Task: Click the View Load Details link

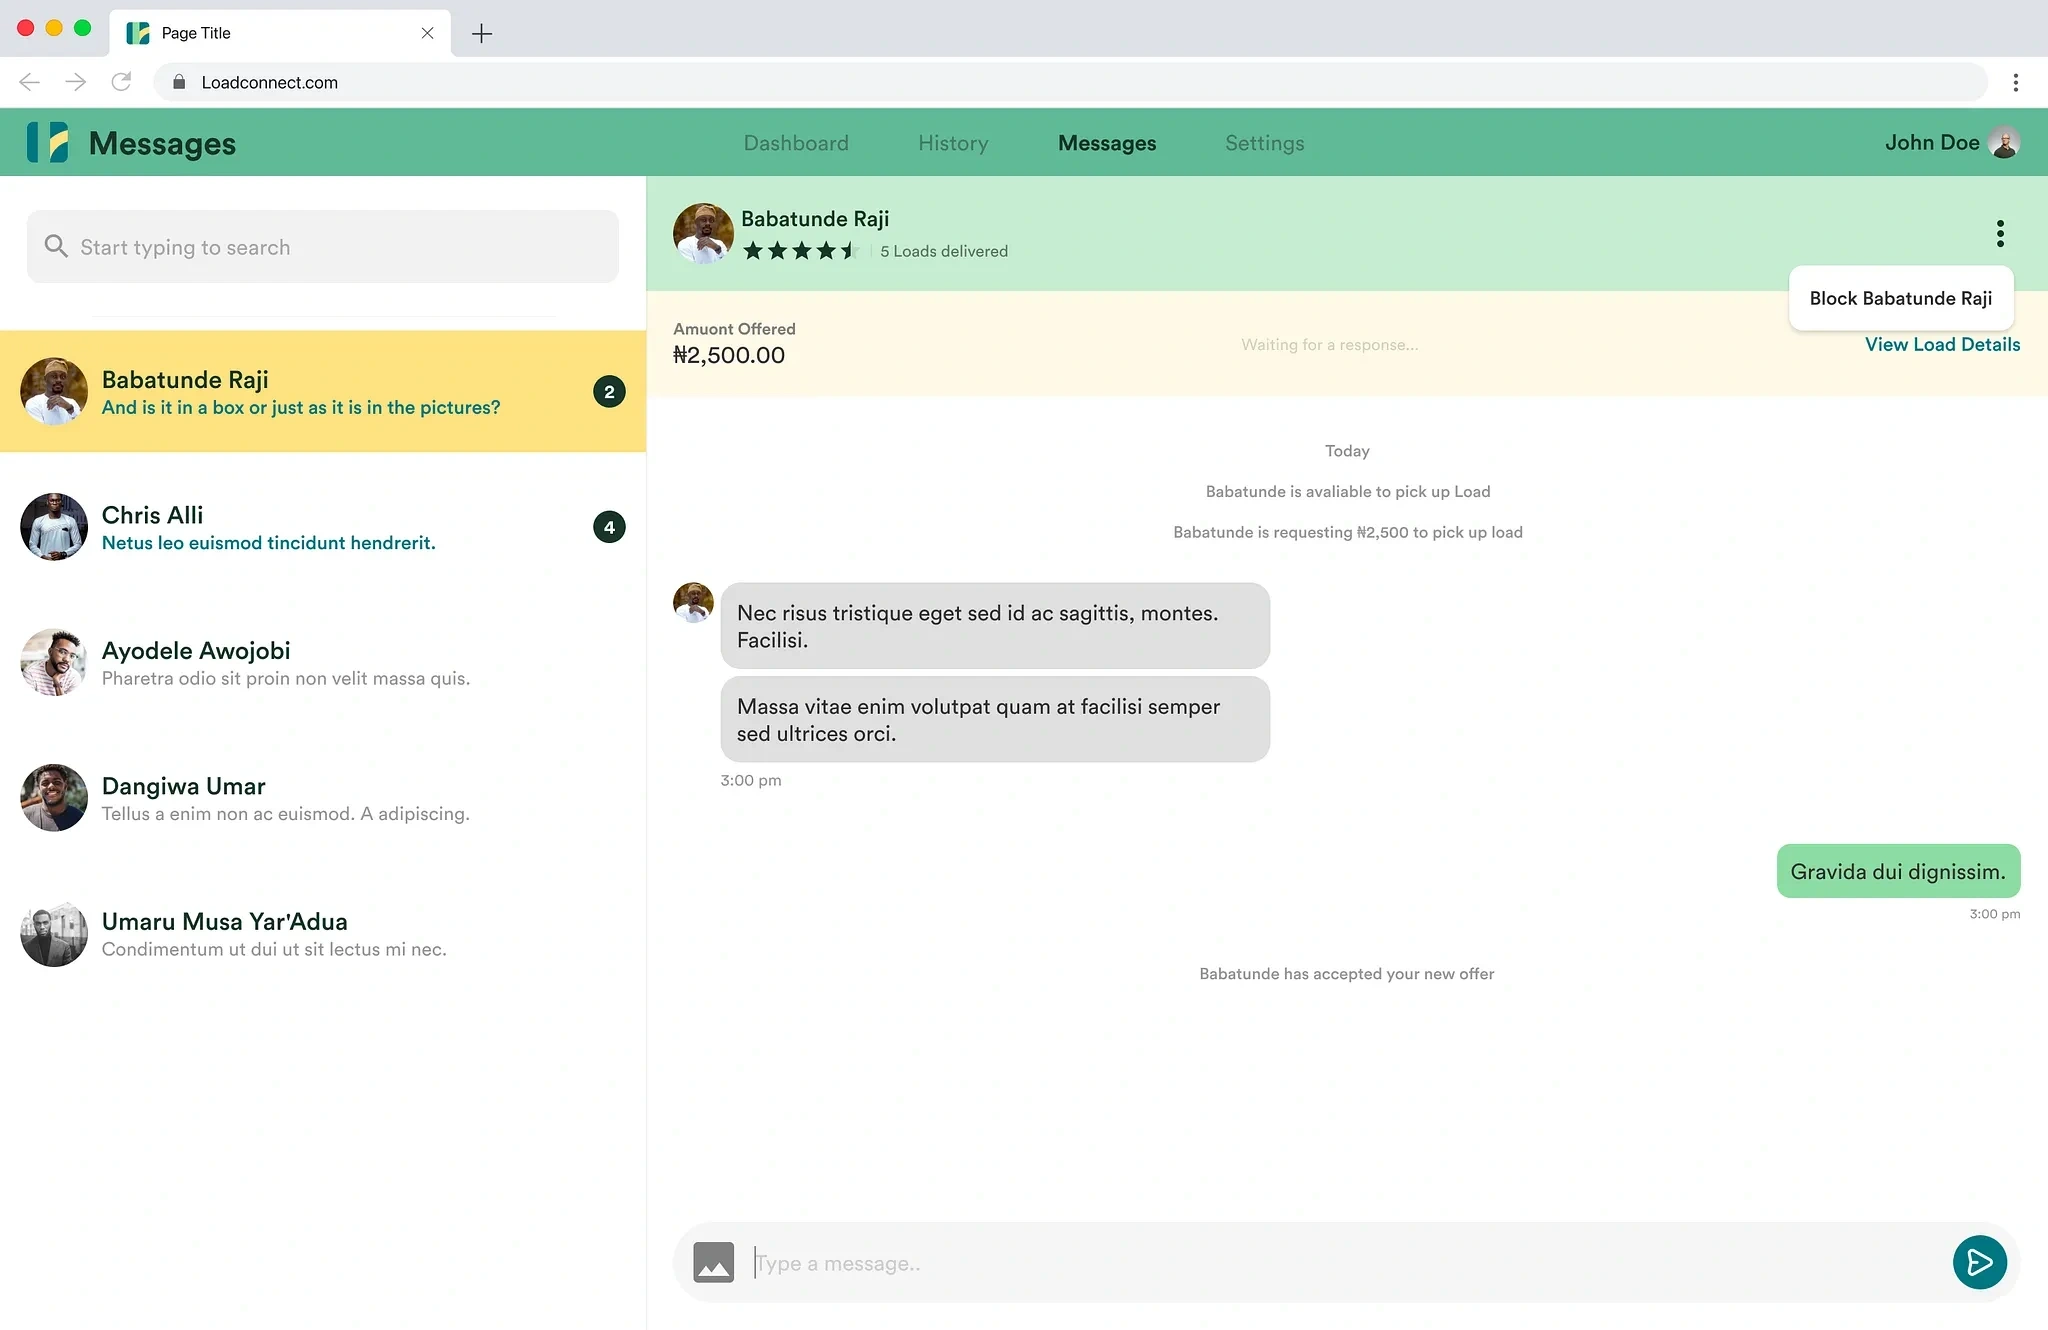Action: pyautogui.click(x=1942, y=344)
